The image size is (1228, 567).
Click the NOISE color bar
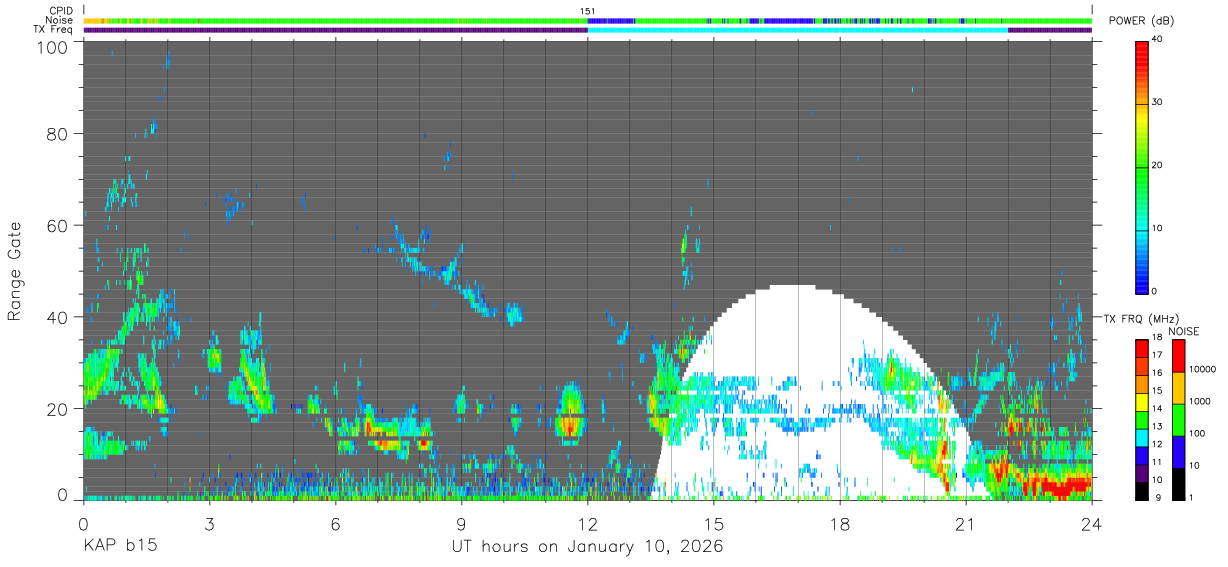click(1177, 420)
